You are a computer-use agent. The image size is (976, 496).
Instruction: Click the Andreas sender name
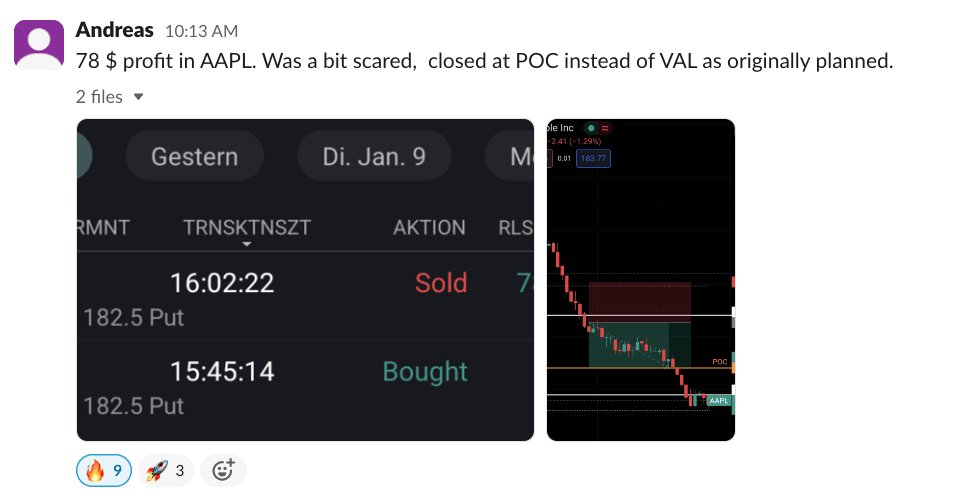click(114, 30)
